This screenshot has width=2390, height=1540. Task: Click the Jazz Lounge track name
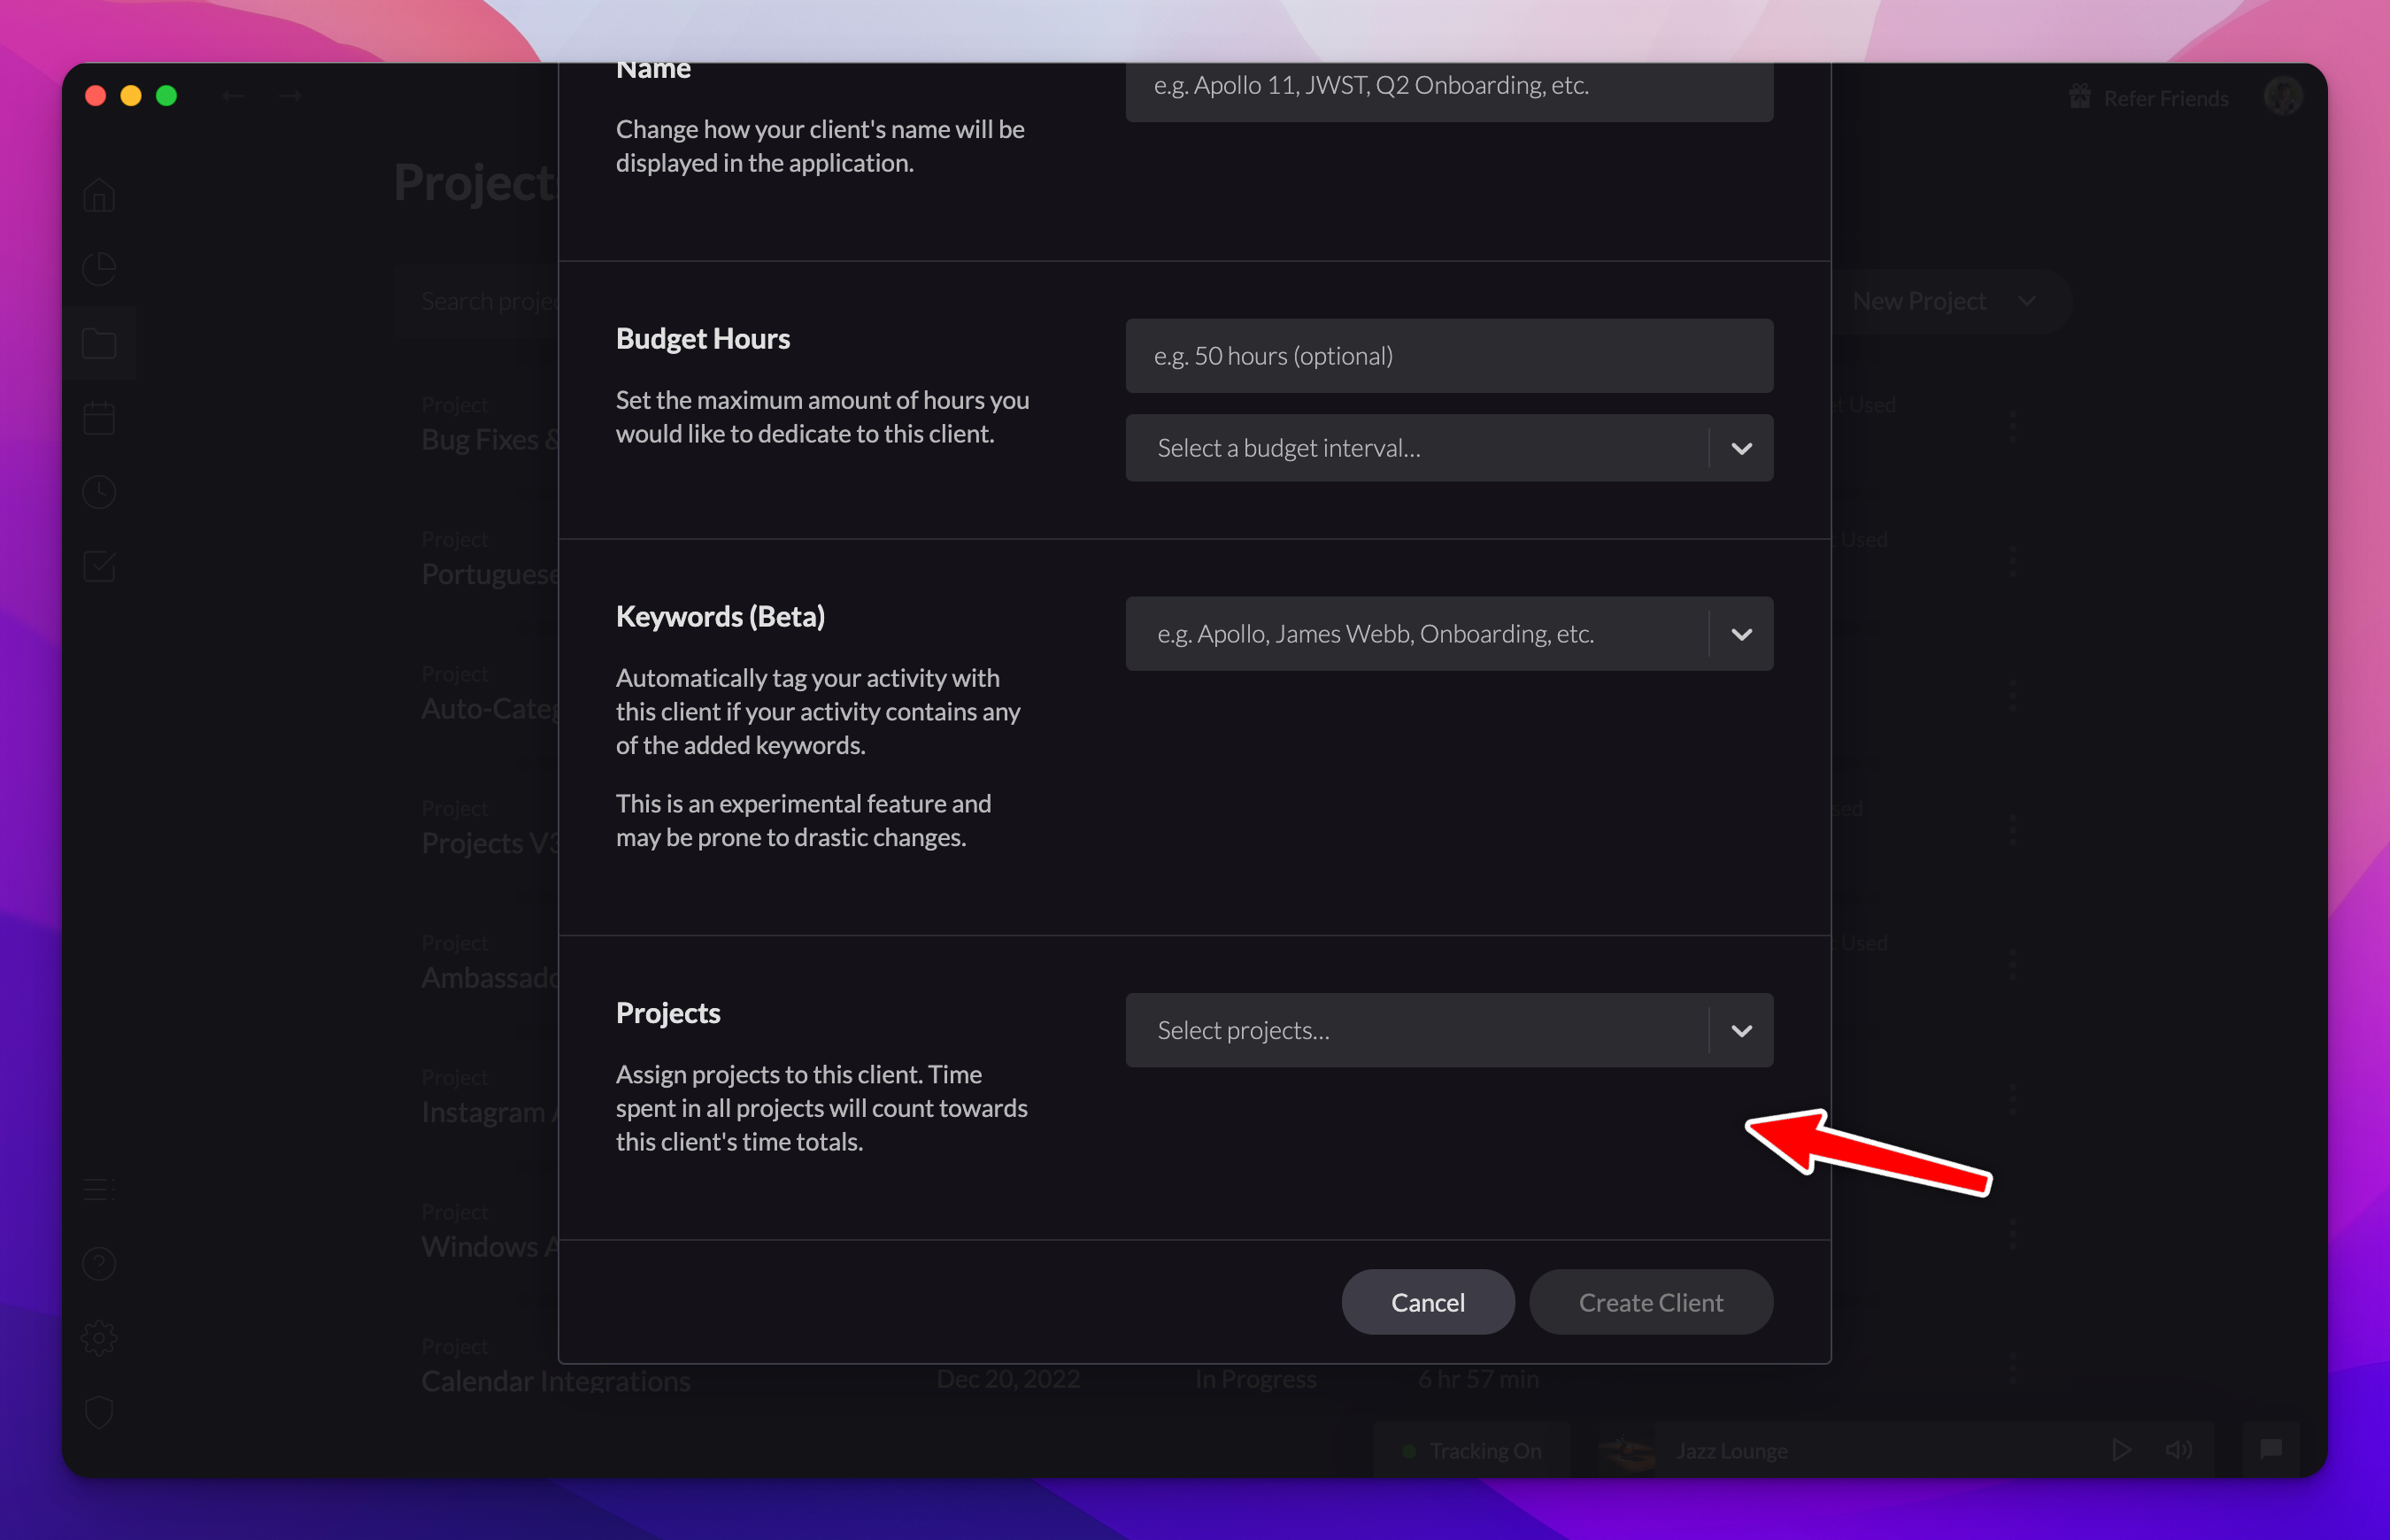[1732, 1450]
